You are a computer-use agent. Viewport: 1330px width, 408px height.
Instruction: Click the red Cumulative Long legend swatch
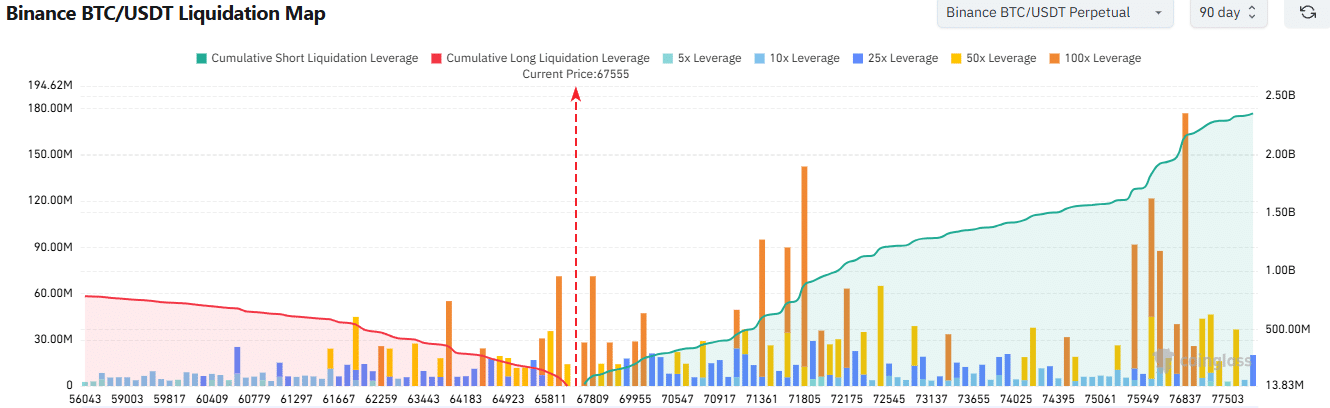click(x=437, y=58)
